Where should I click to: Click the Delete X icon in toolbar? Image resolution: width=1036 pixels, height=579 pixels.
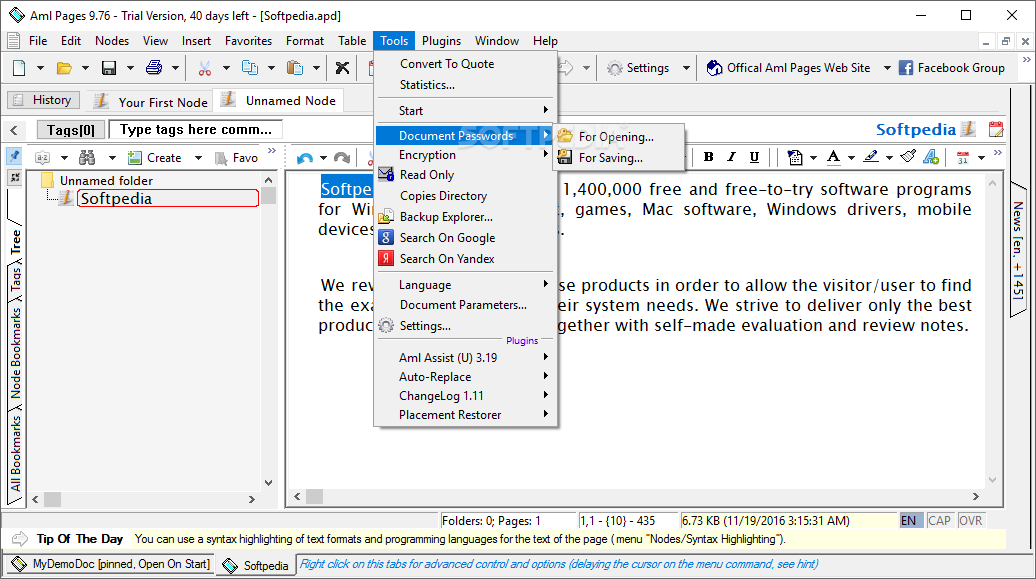[x=342, y=67]
